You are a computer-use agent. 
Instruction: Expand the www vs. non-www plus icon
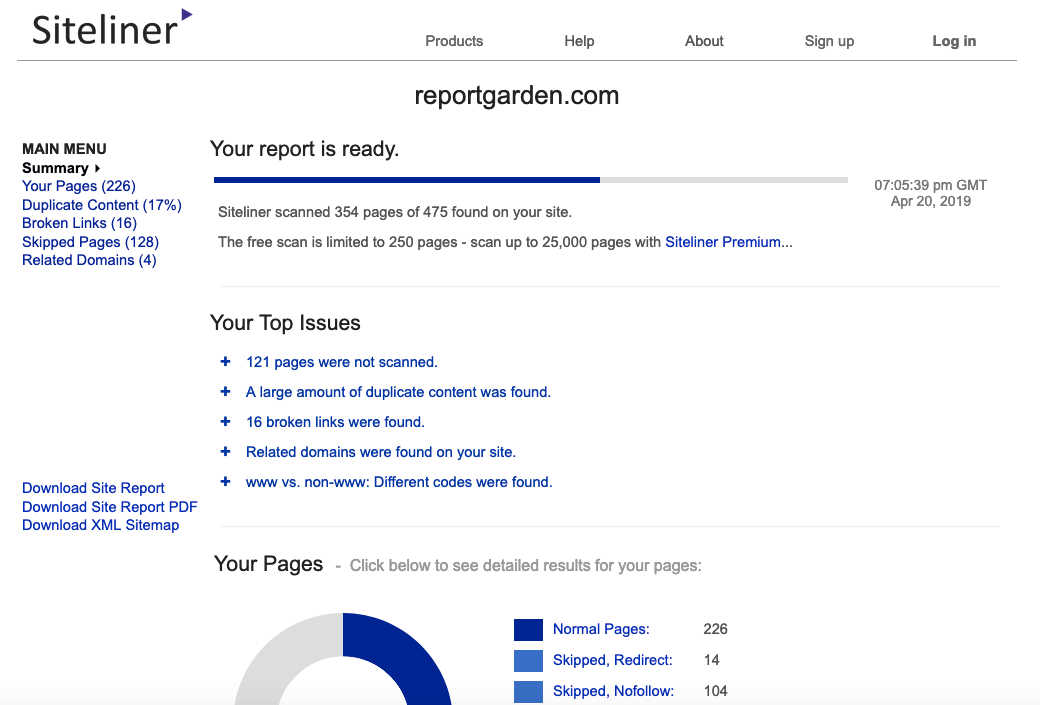[x=226, y=481]
